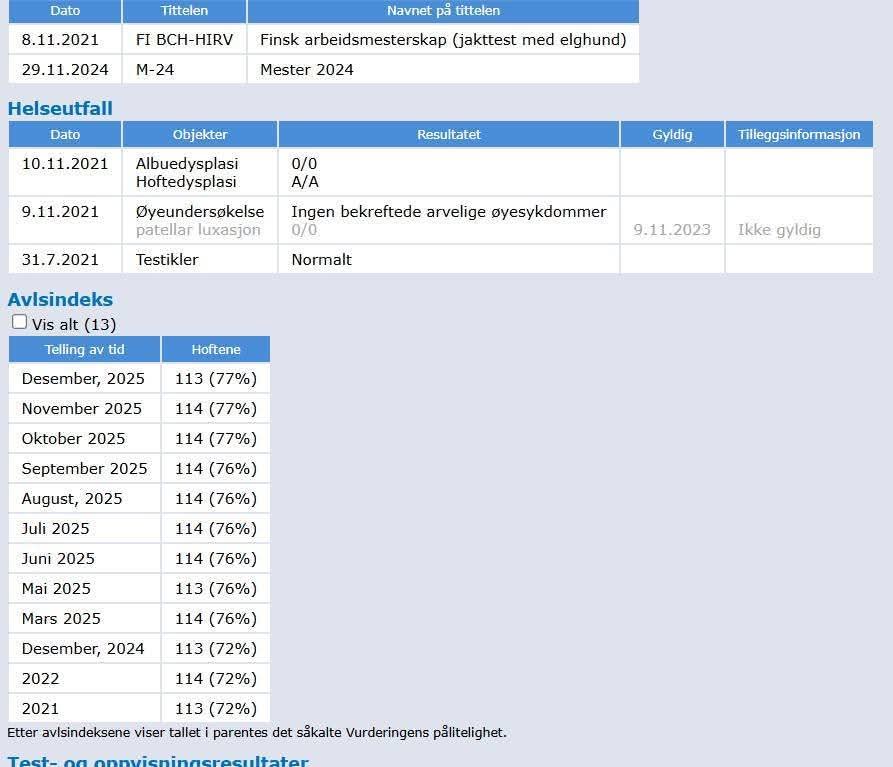Click the date '31.7.2021'
The height and width of the screenshot is (767, 893).
60,260
